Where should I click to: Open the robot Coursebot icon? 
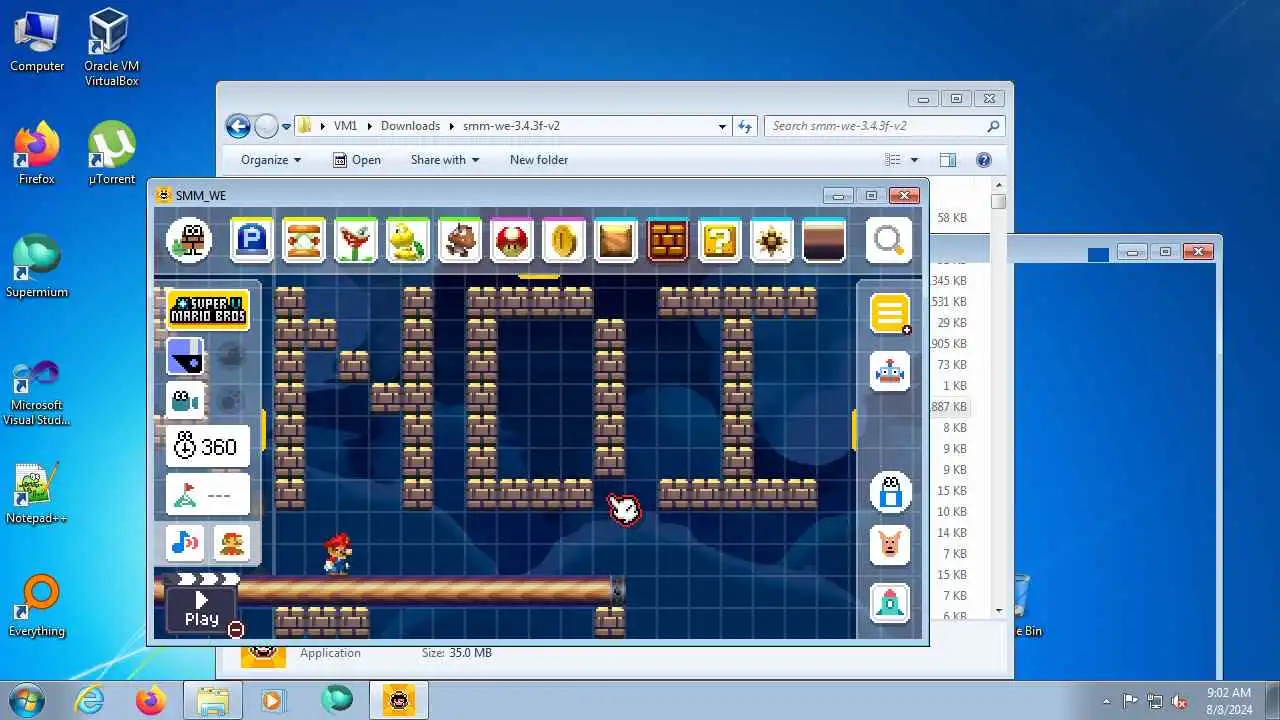(x=890, y=371)
